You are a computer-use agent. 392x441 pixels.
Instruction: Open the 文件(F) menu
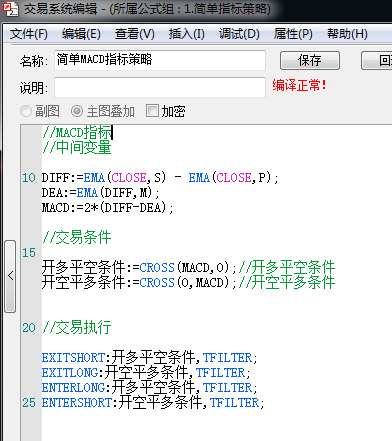[29, 34]
